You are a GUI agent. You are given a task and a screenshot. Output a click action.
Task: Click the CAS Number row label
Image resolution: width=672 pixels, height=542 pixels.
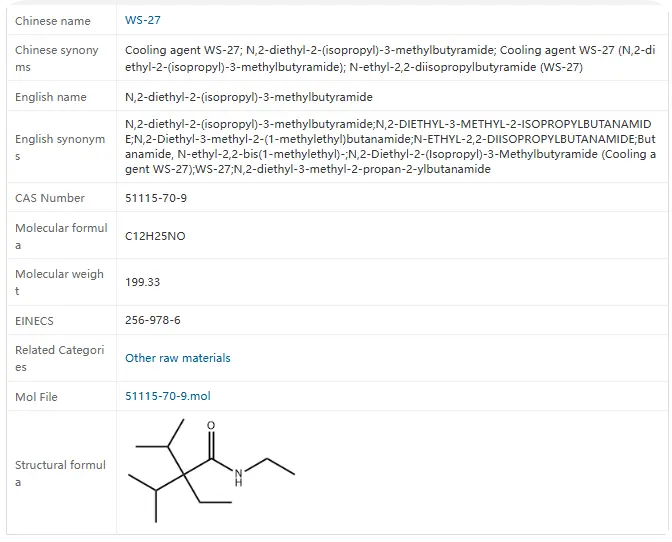[50, 198]
